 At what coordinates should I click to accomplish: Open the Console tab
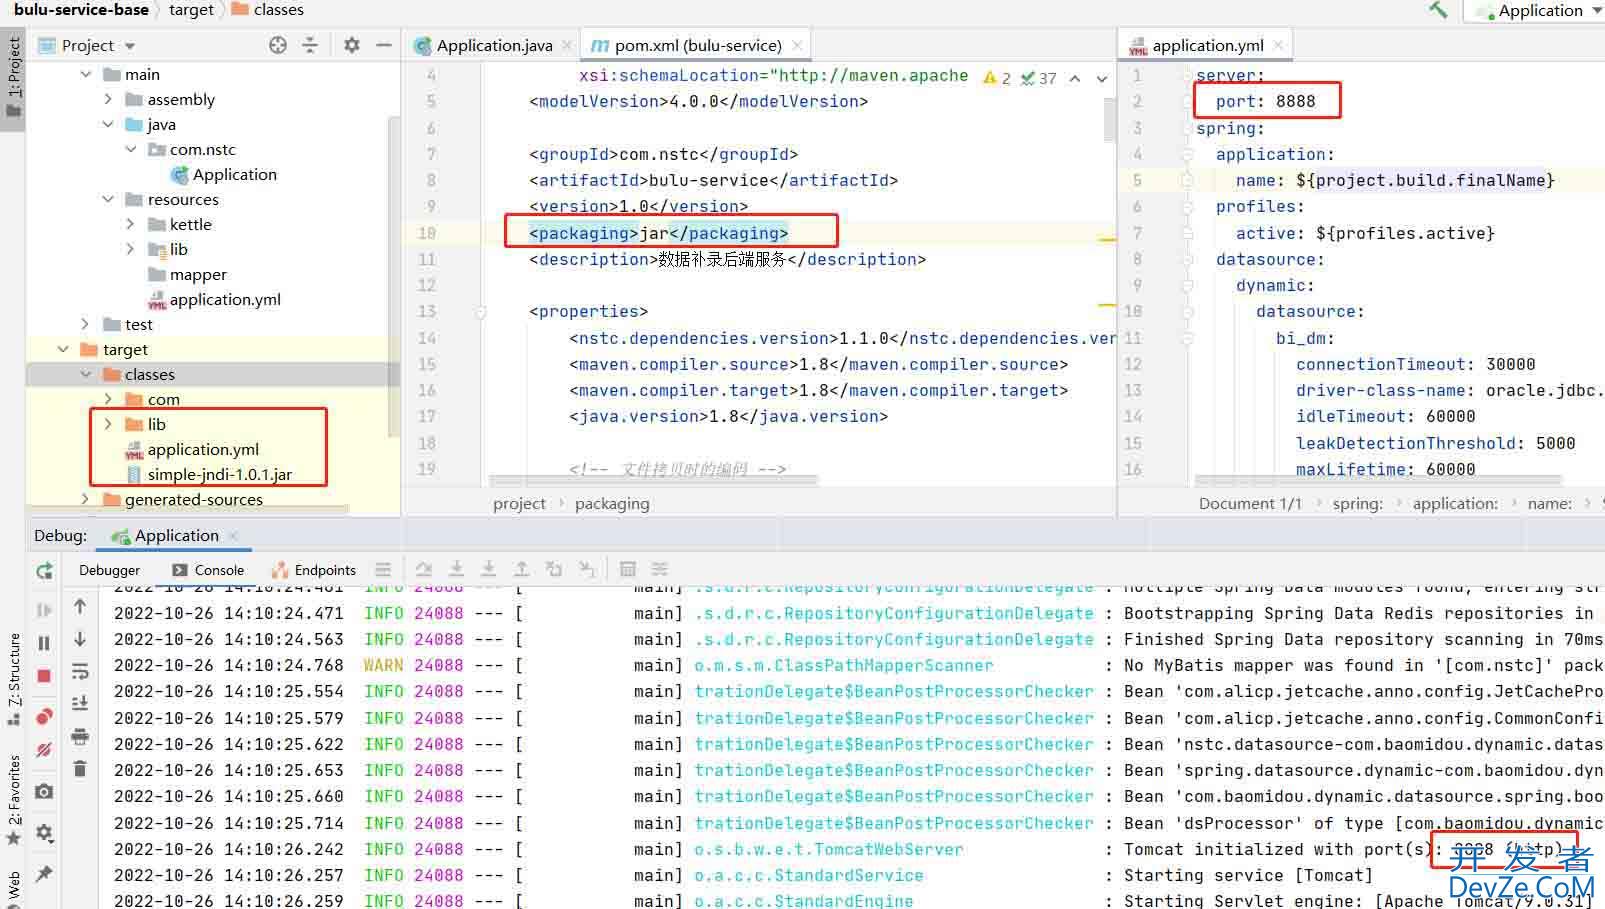(x=208, y=570)
